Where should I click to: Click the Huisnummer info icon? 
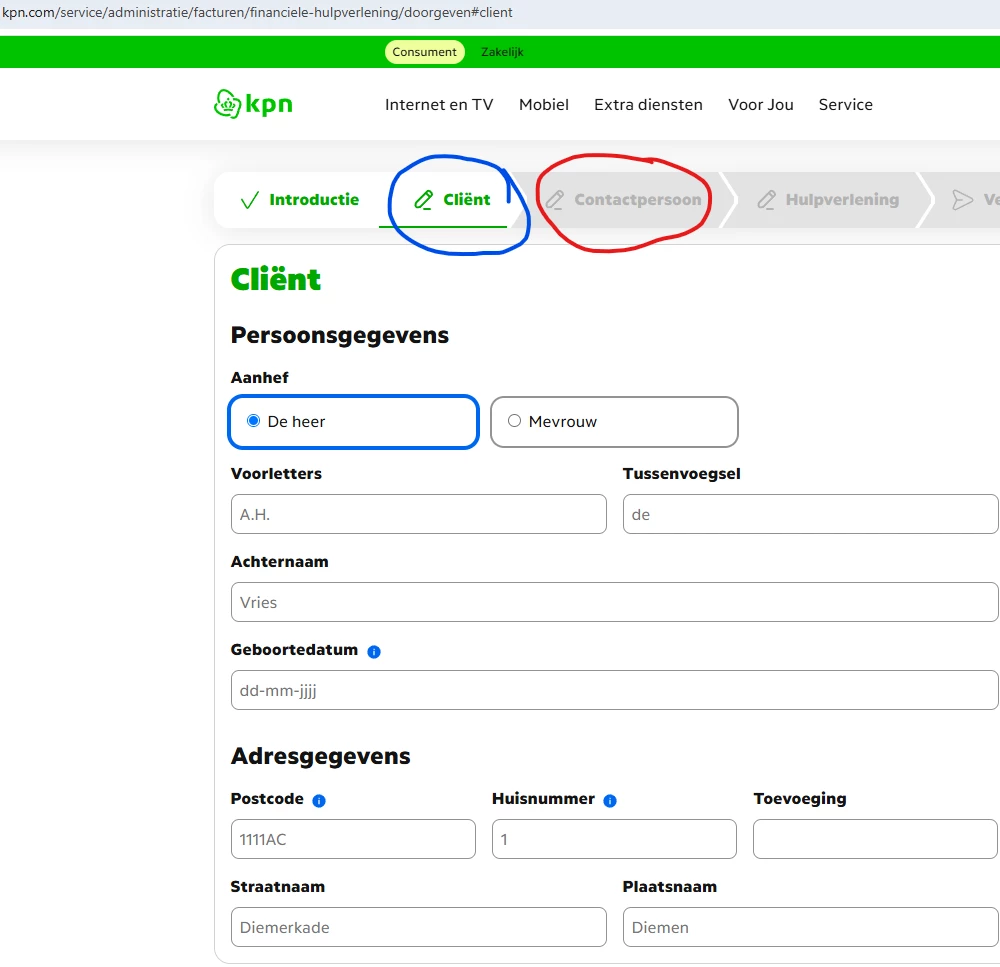[610, 801]
